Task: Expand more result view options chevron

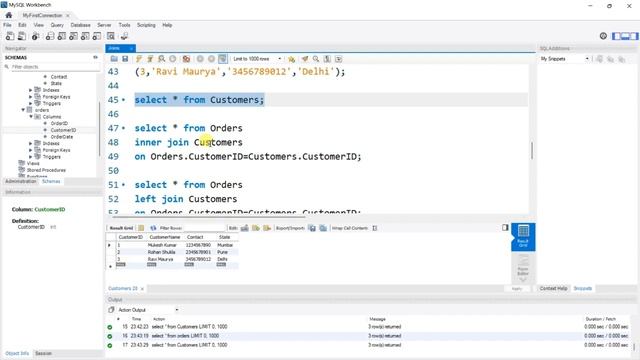Action: pos(523,280)
